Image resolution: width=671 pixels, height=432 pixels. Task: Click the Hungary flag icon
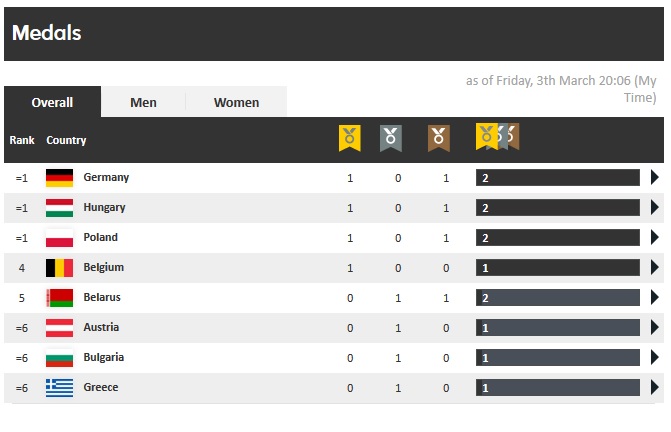[x=59, y=208]
